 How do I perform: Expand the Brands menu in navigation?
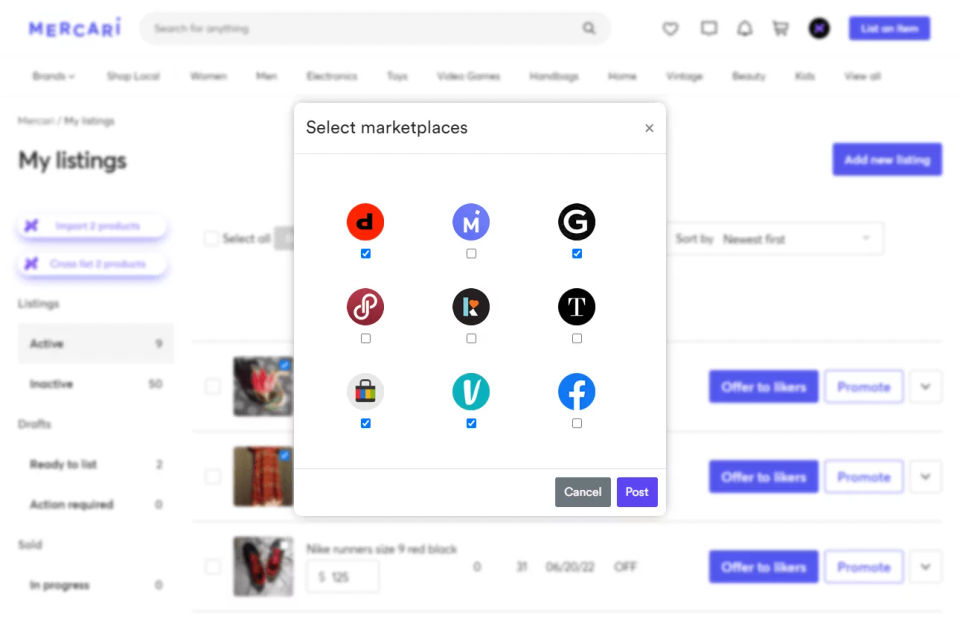53,76
